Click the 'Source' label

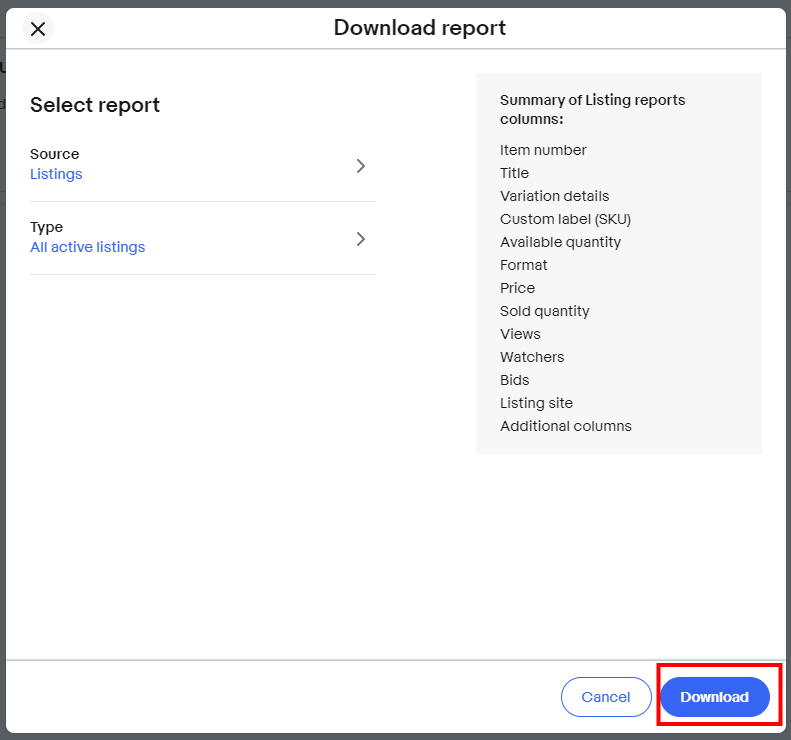coord(54,154)
